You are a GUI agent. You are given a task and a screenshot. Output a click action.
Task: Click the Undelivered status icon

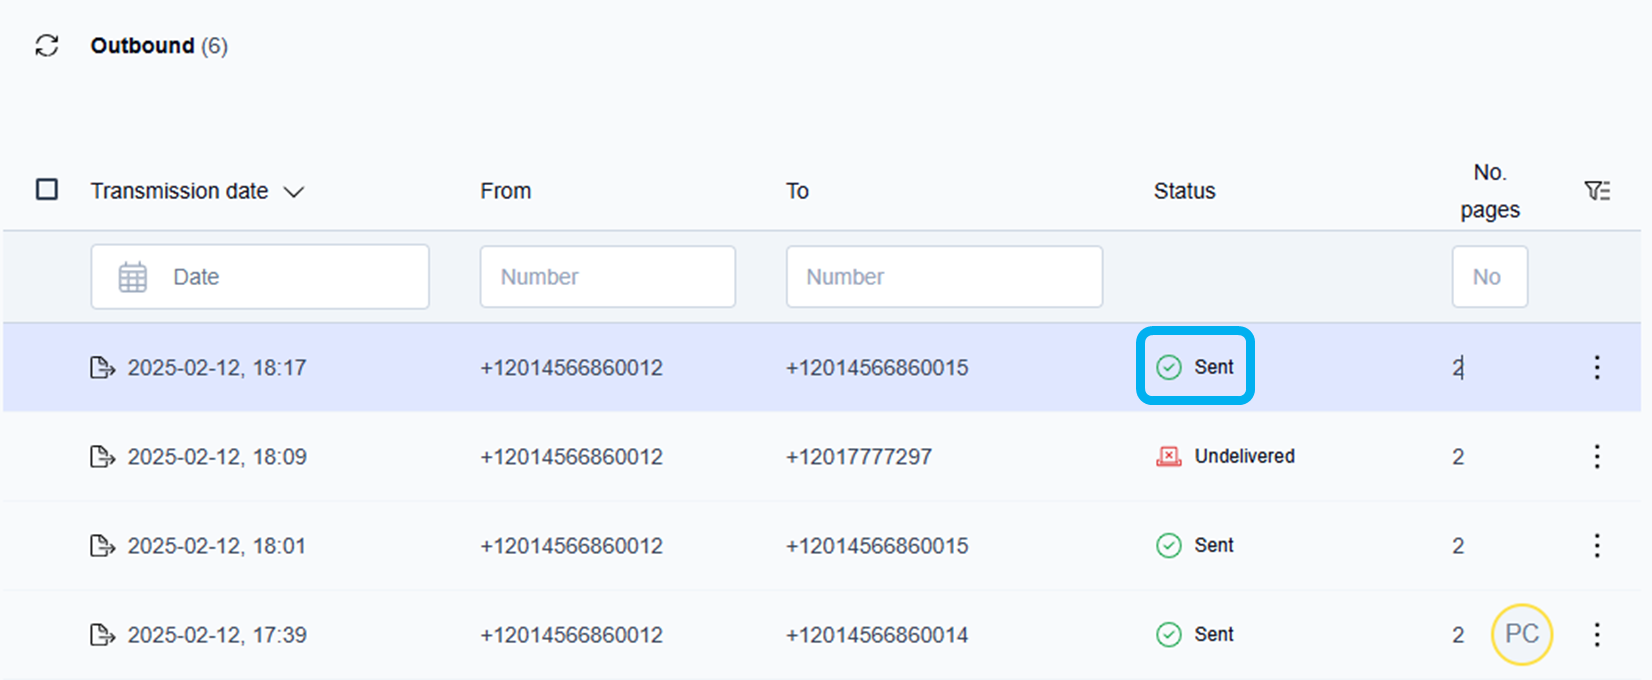click(1168, 457)
